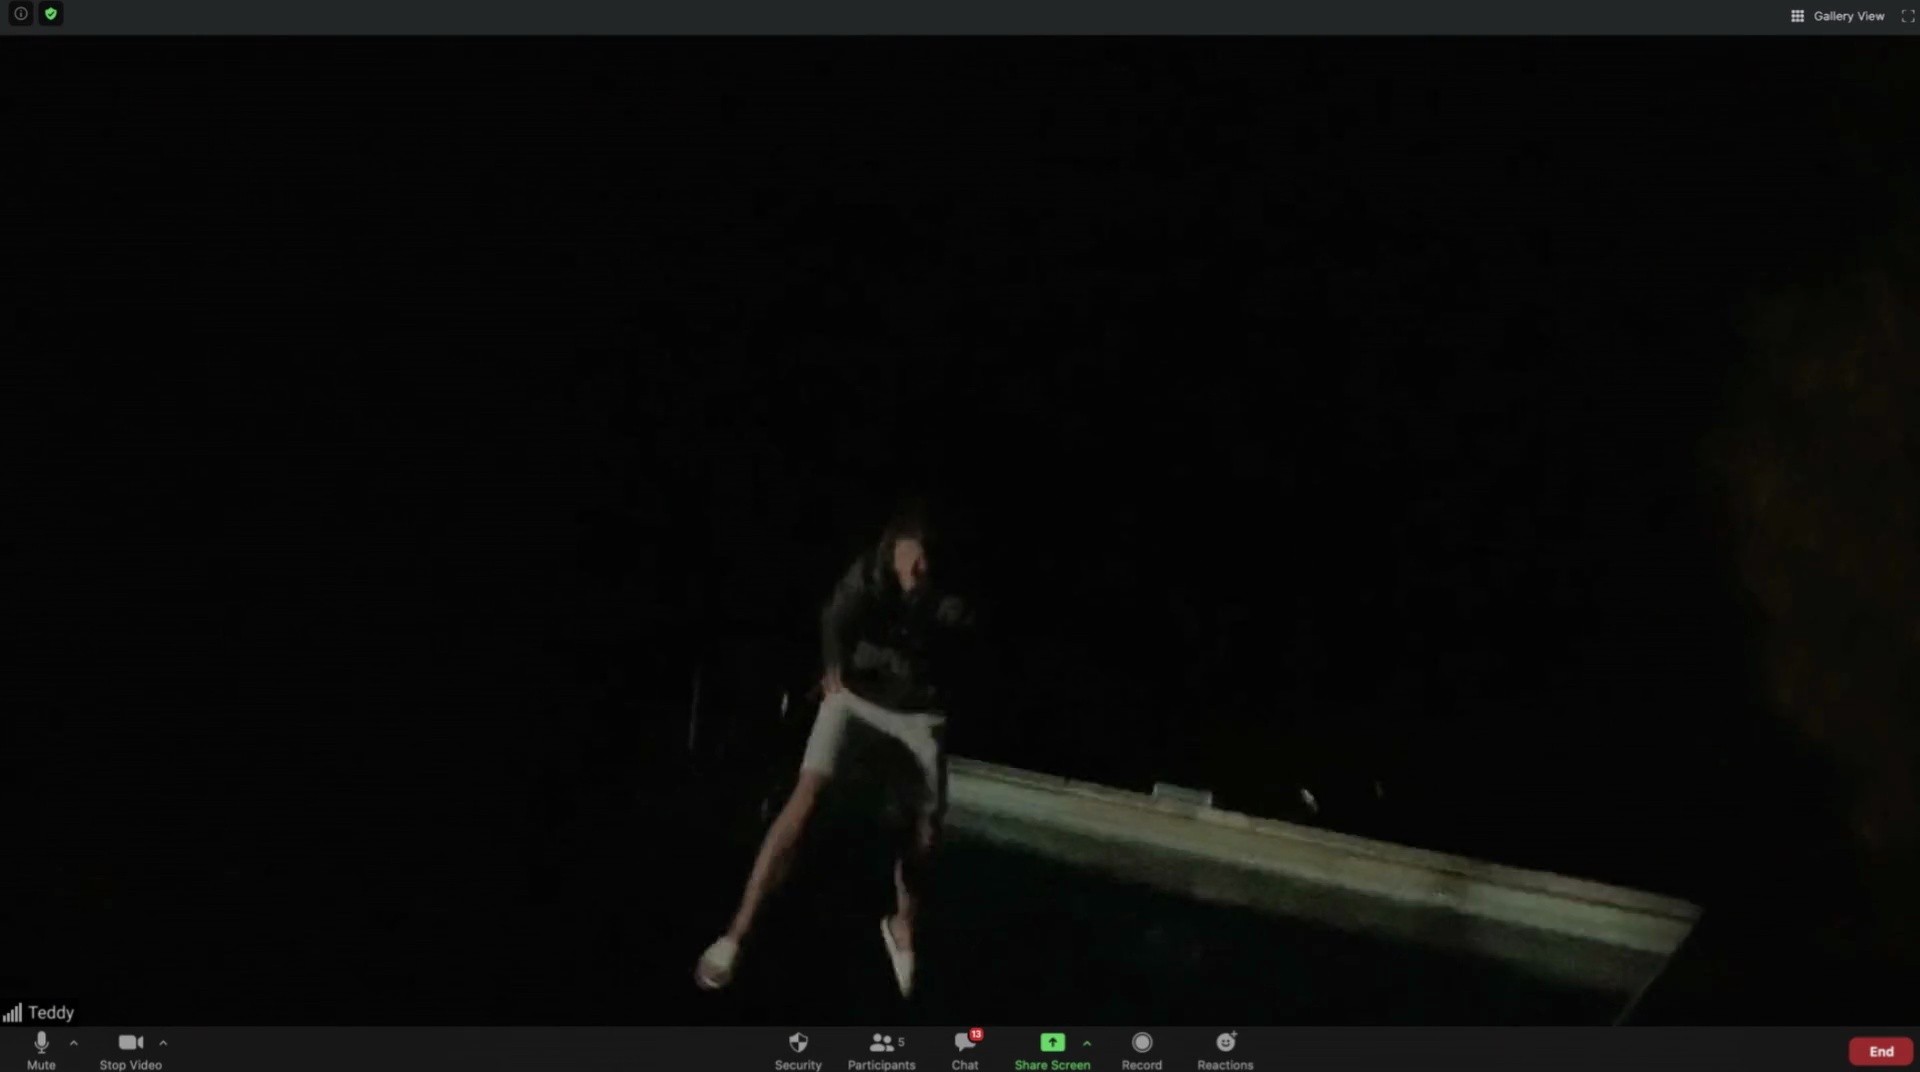The image size is (1920, 1072).
Task: End the meeting
Action: click(x=1881, y=1051)
